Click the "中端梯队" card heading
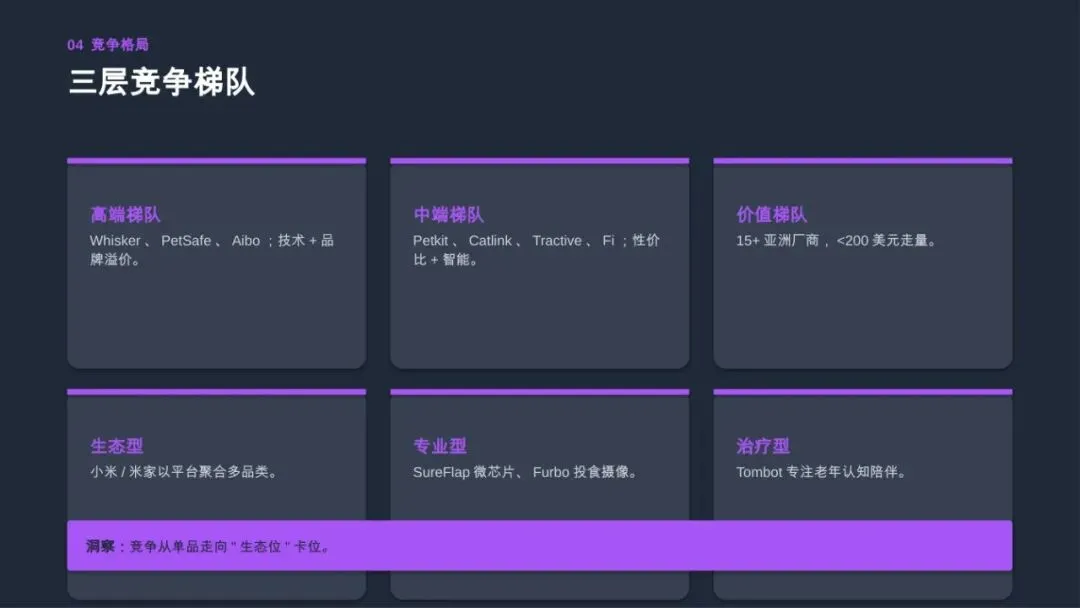 point(448,215)
